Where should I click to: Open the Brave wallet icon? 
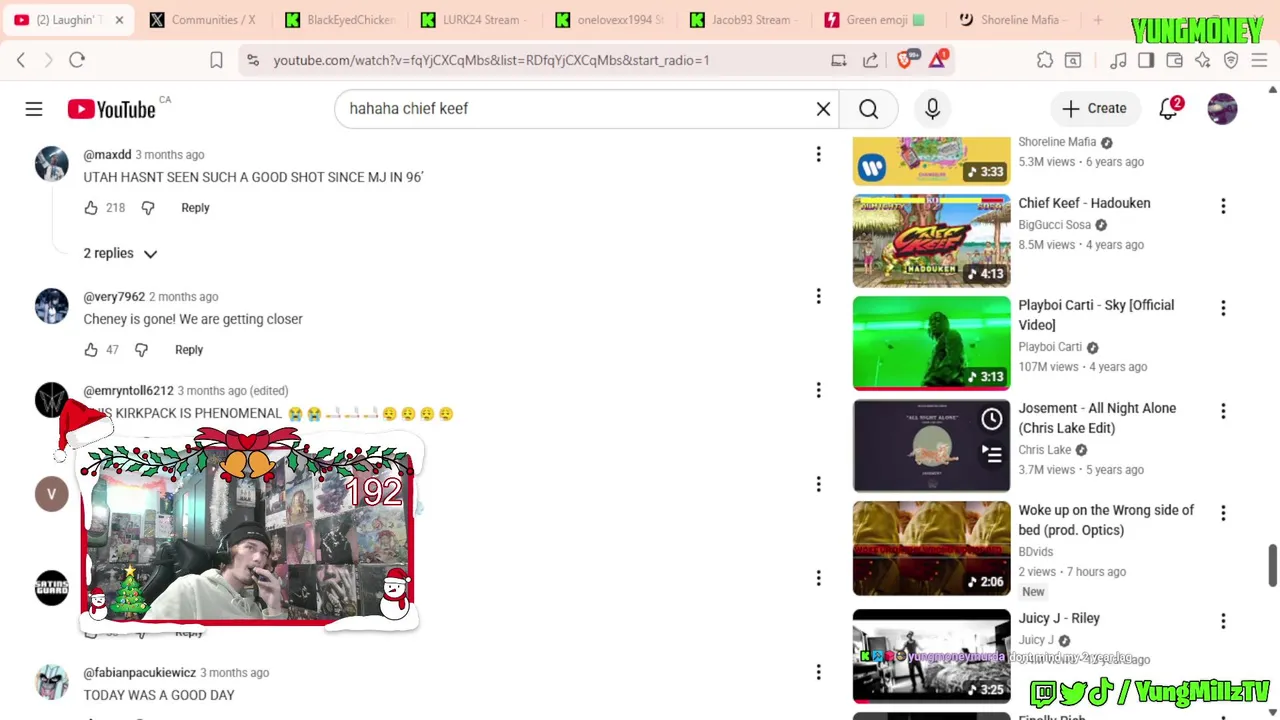tap(1174, 60)
